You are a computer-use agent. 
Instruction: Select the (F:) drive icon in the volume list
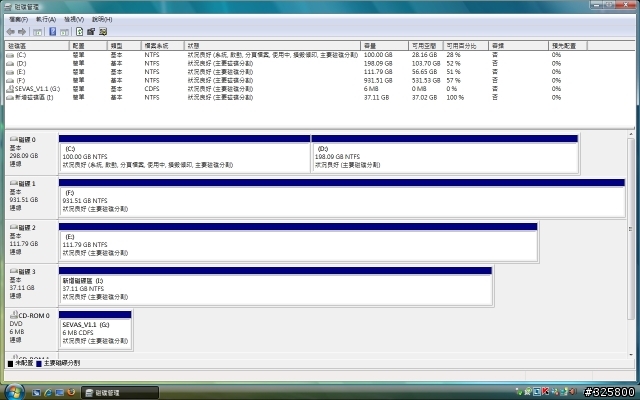(10, 81)
